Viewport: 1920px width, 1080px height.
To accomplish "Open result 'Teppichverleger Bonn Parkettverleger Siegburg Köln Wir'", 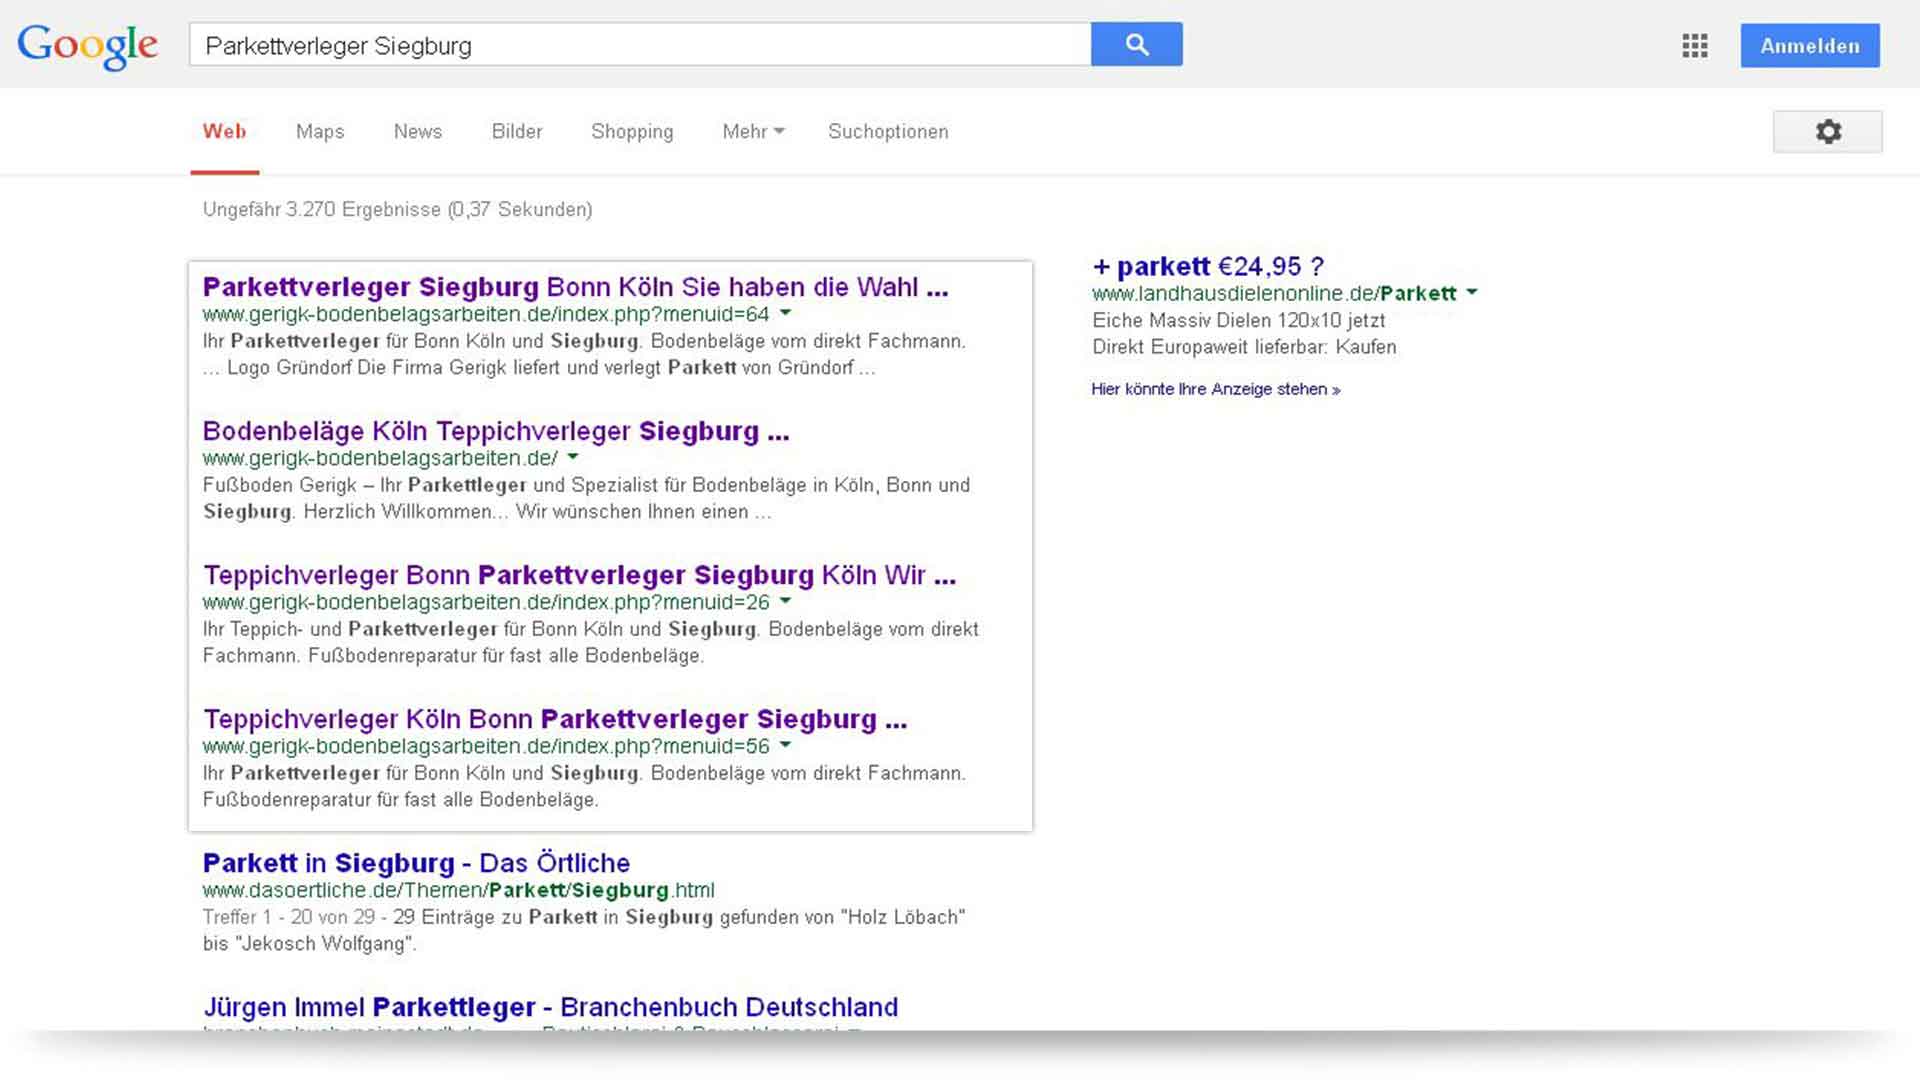I will 580,575.
